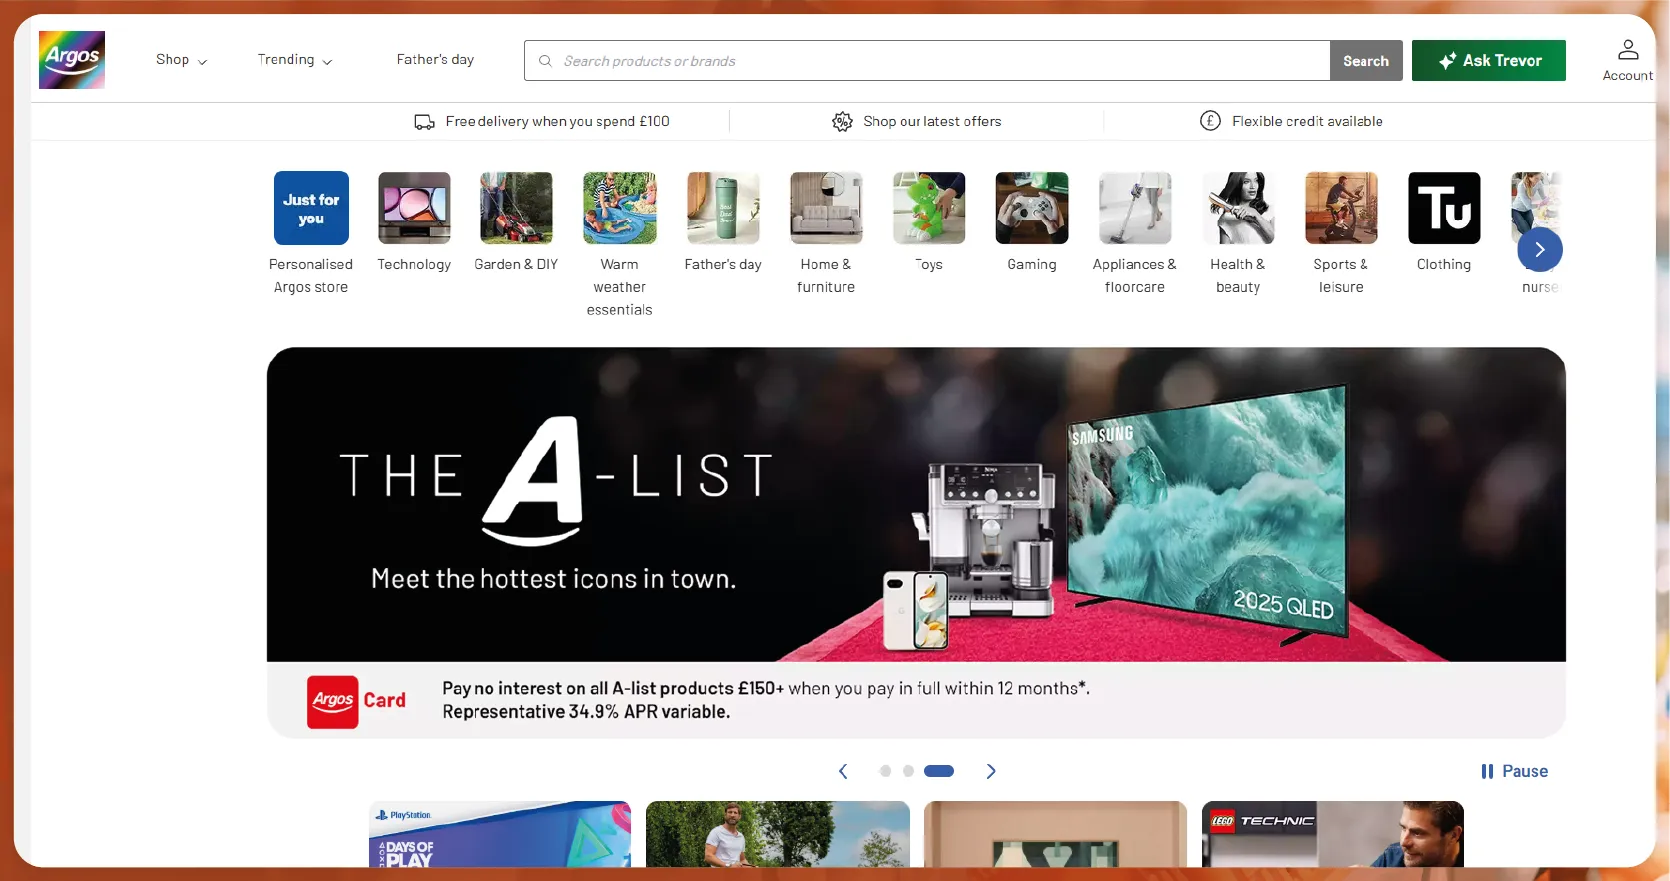This screenshot has height=881, width=1670.
Task: Expand the Shop dropdown menu
Action: click(181, 60)
